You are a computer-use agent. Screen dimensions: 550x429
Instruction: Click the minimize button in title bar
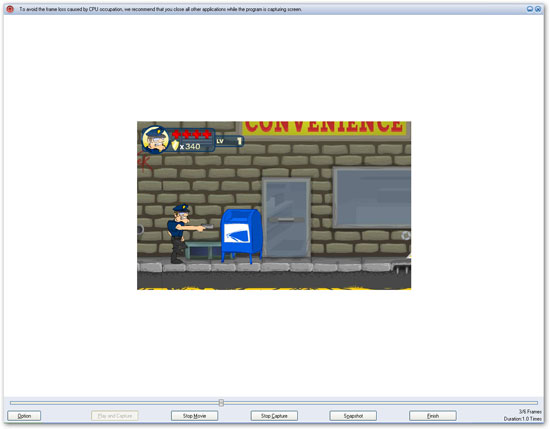pyautogui.click(x=530, y=9)
